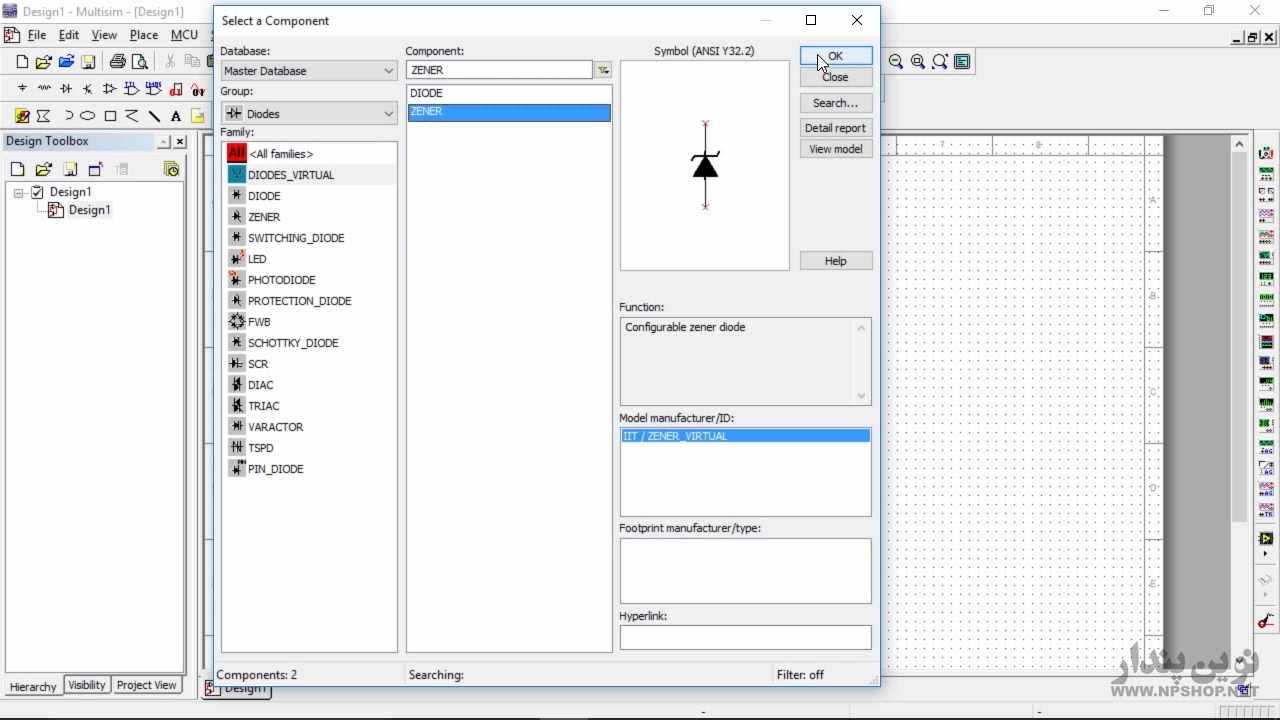
Task: Select the Multimeter instrument icon
Action: click(x=1266, y=153)
